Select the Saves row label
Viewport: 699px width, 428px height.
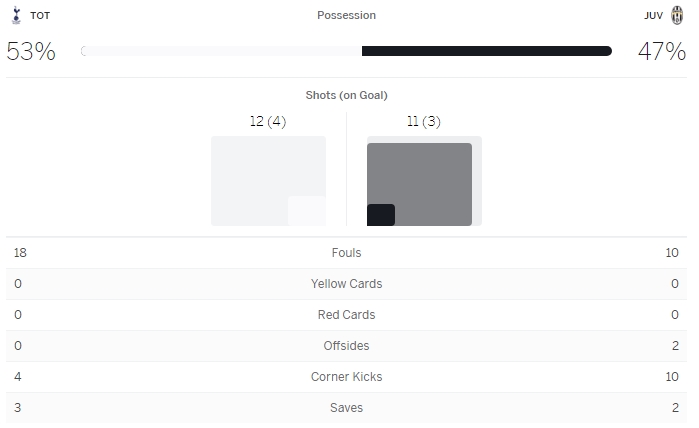(x=346, y=408)
